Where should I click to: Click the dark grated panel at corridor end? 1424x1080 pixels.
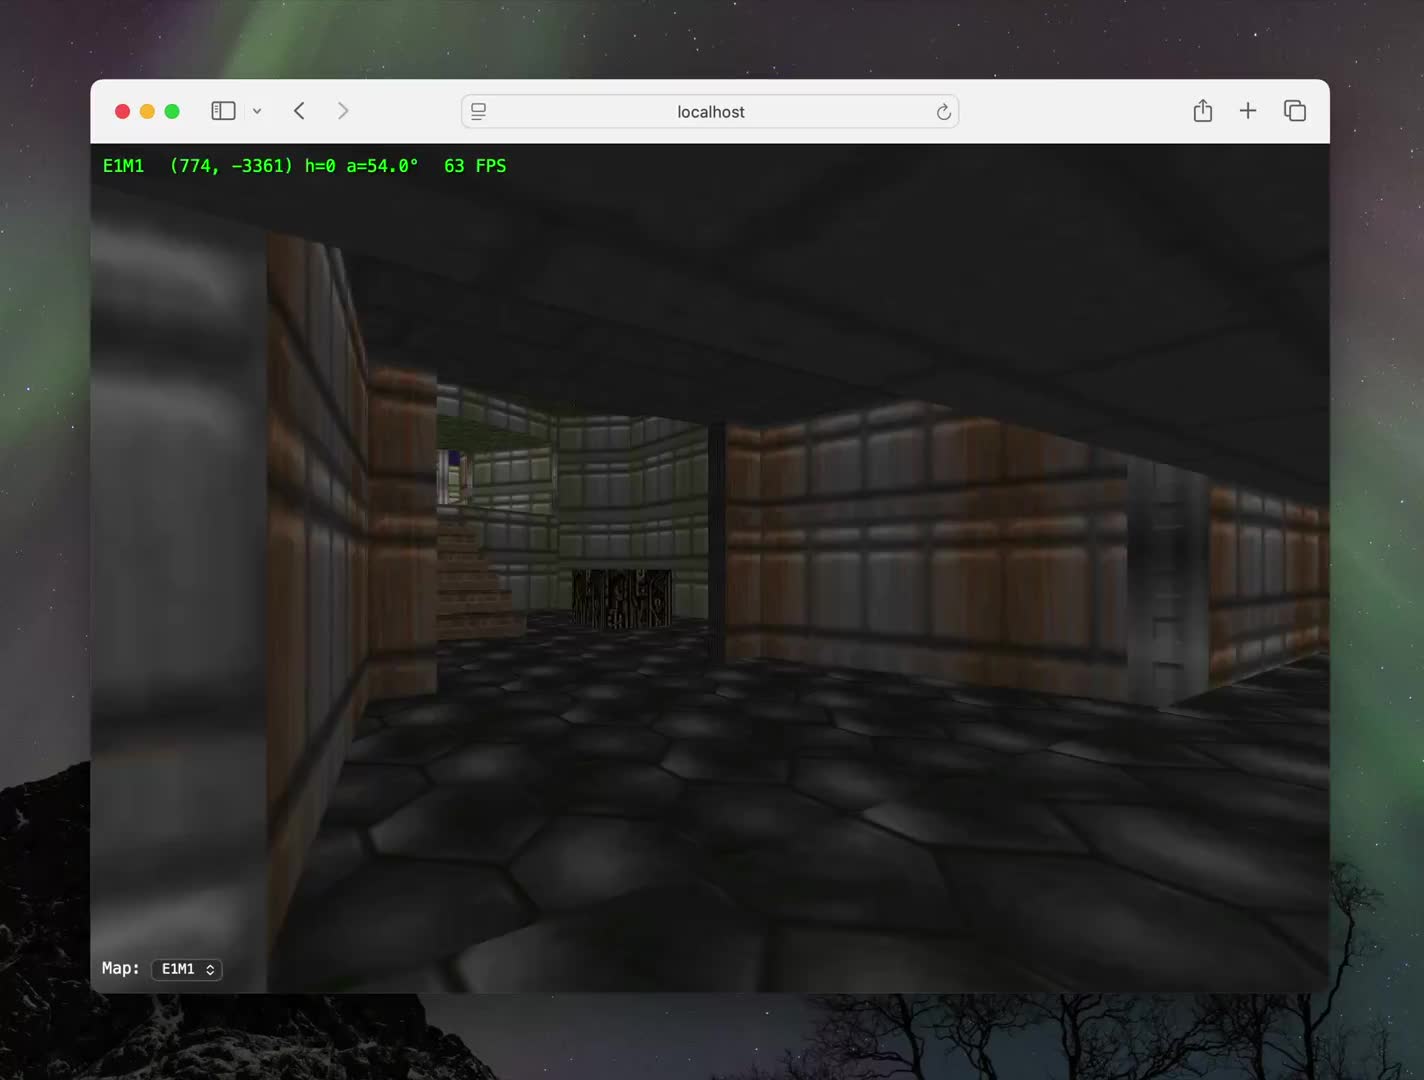(x=621, y=598)
